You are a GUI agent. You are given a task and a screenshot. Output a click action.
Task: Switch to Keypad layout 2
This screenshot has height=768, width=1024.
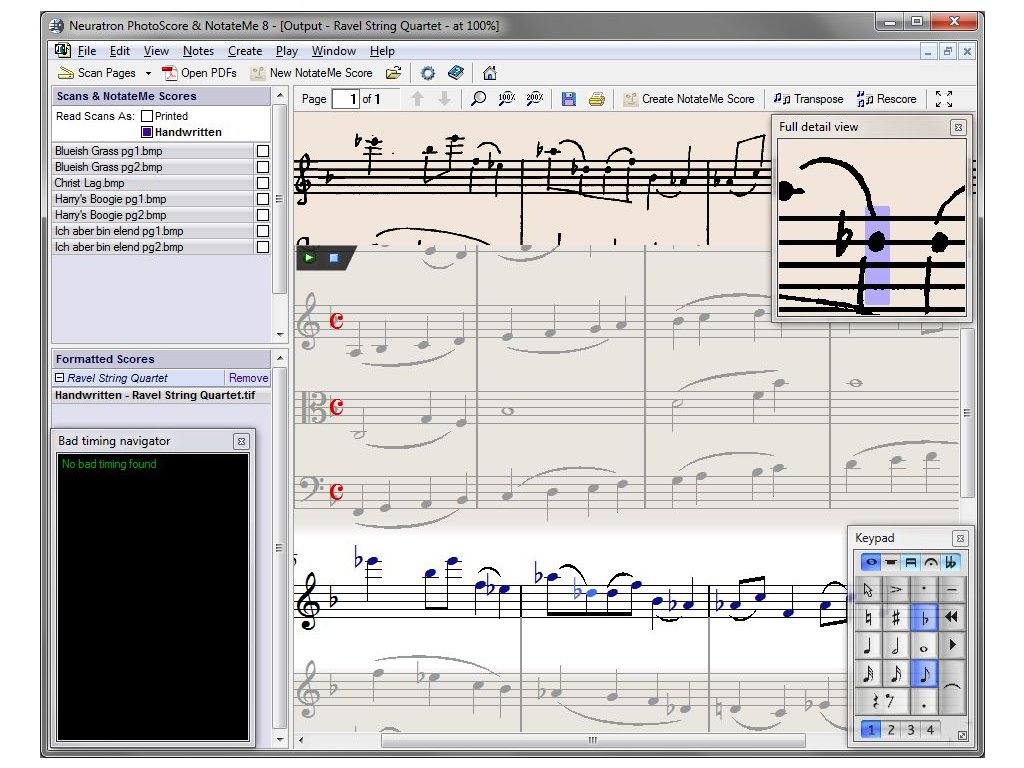tap(891, 730)
